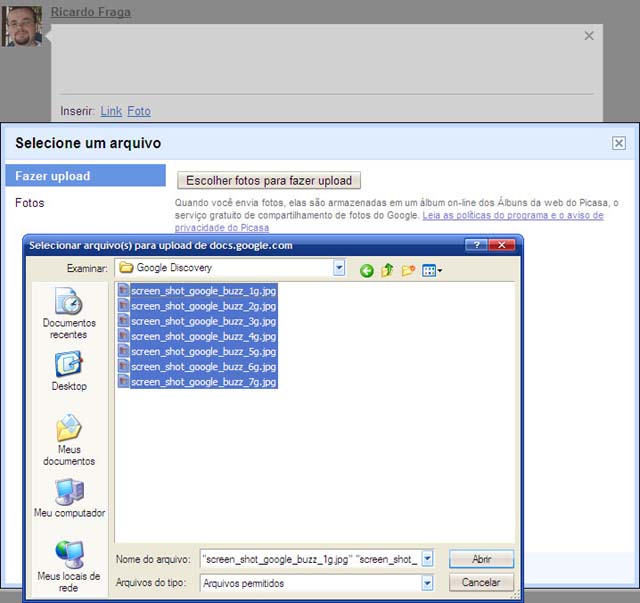Create a new folder

pyautogui.click(x=408, y=270)
